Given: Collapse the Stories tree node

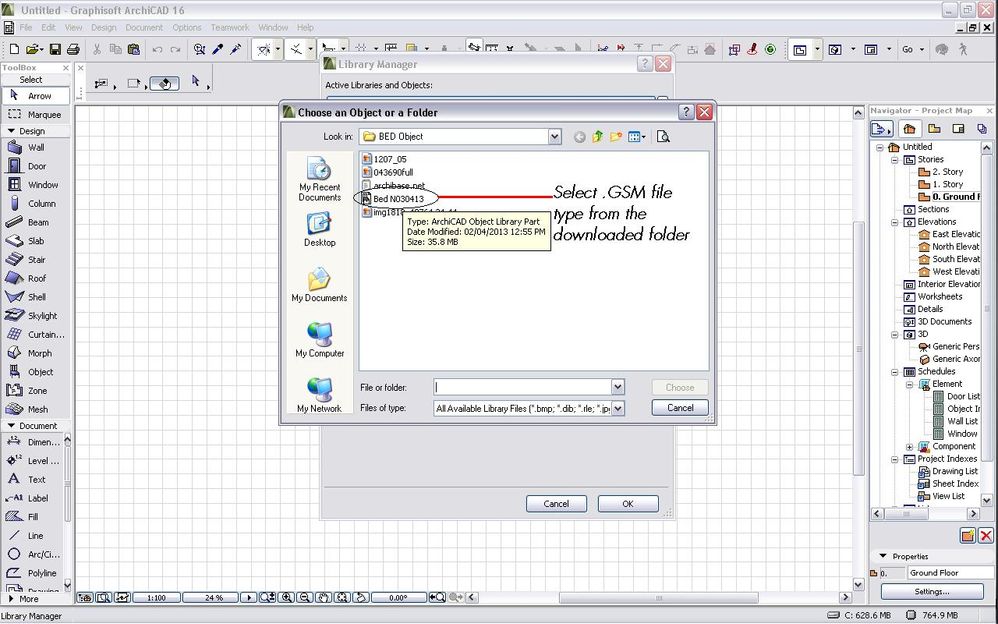Looking at the screenshot, I should pyautogui.click(x=894, y=160).
